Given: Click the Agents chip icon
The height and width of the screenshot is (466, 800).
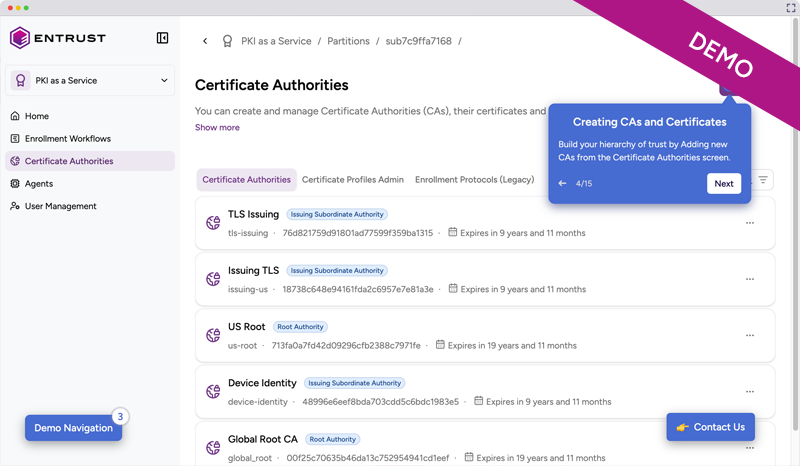Looking at the screenshot, I should (x=15, y=183).
